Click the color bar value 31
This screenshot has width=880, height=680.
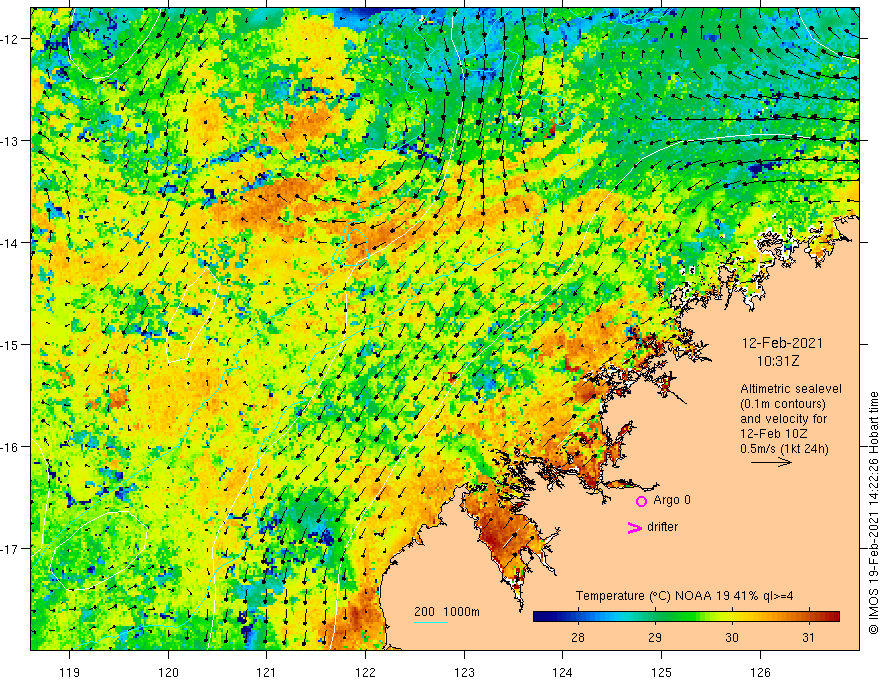point(808,637)
